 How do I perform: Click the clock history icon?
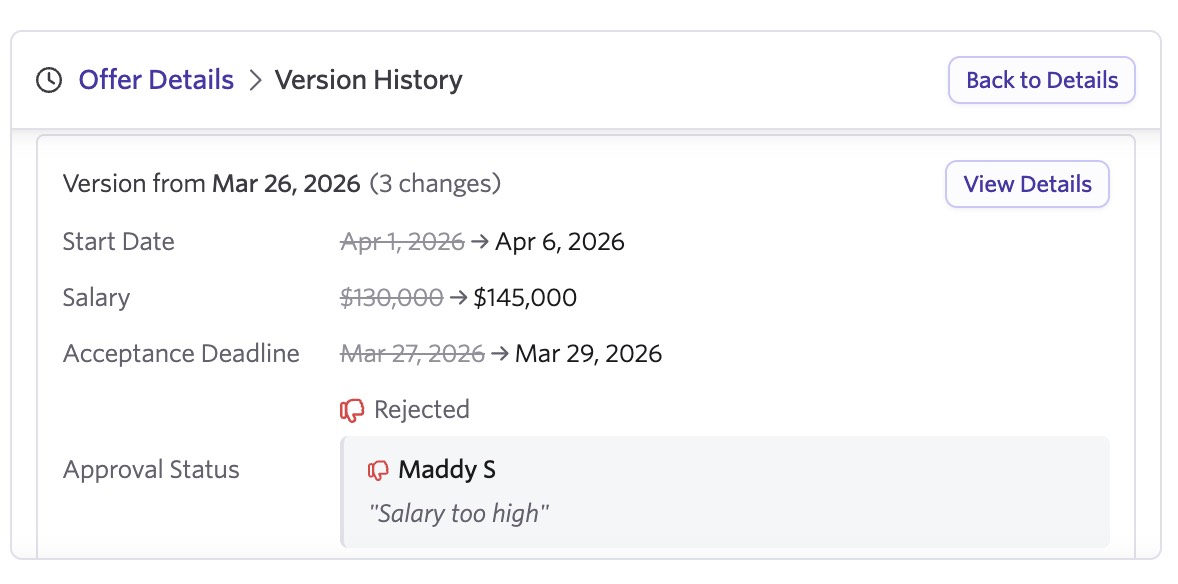[49, 80]
